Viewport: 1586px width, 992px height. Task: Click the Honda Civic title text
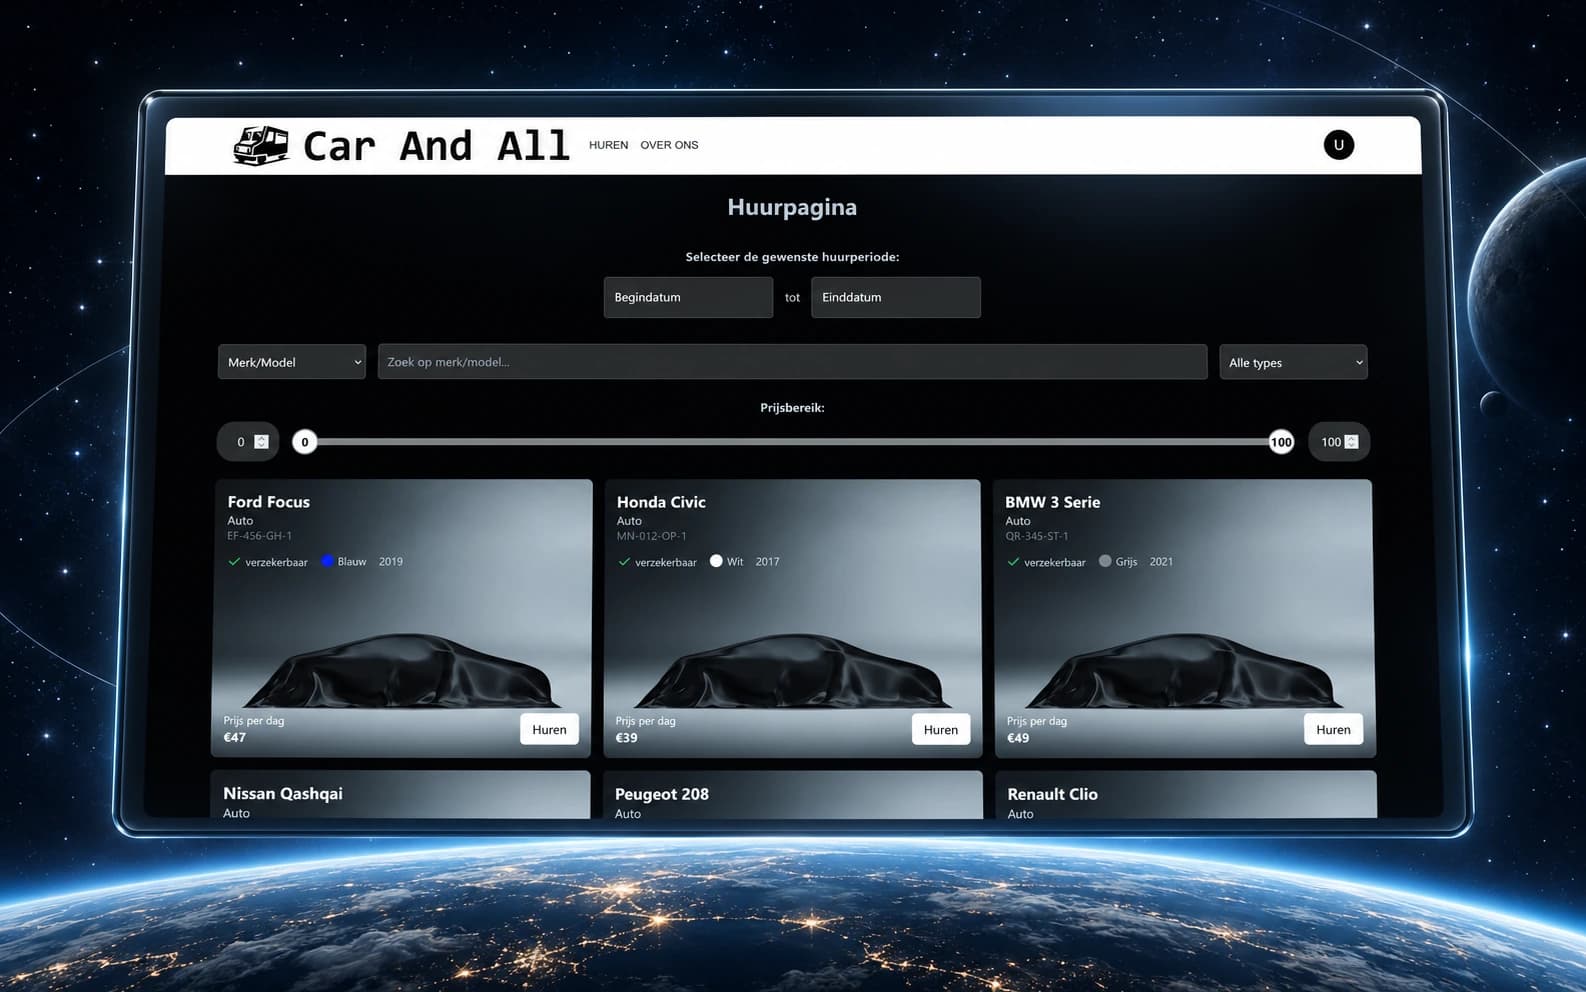tap(661, 502)
